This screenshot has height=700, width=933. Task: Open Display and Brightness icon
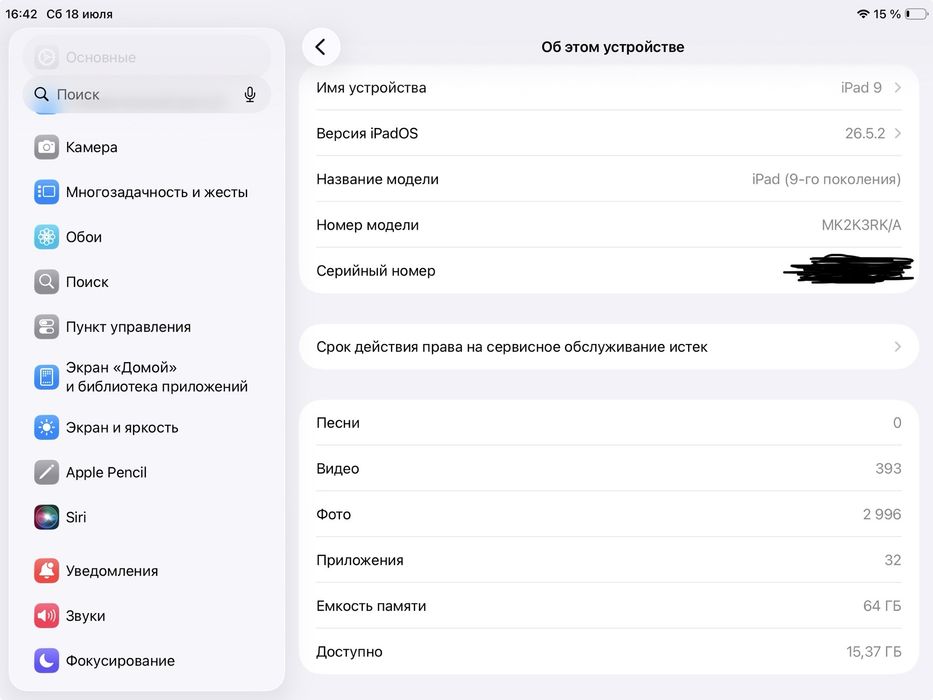click(46, 427)
